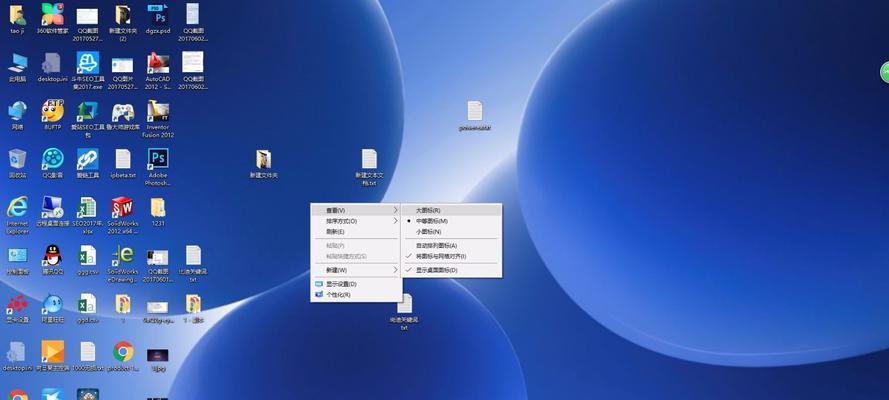
Task: Select the SEO2017 xlsx Excel file
Action: point(87,207)
